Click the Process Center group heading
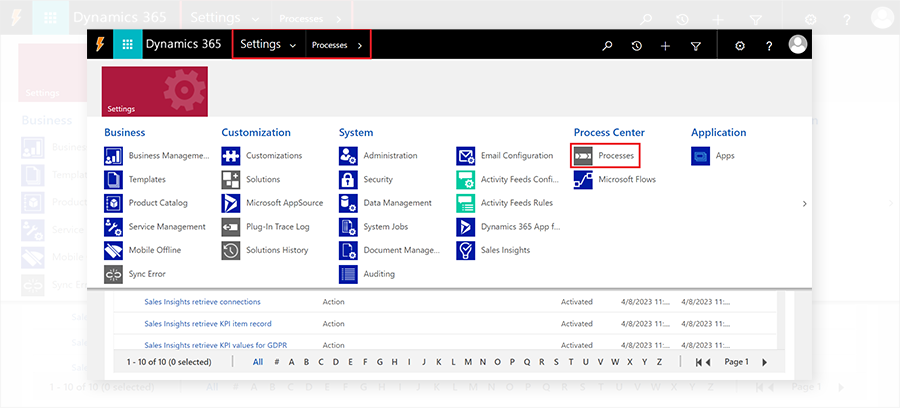The height and width of the screenshot is (408, 900). point(609,133)
